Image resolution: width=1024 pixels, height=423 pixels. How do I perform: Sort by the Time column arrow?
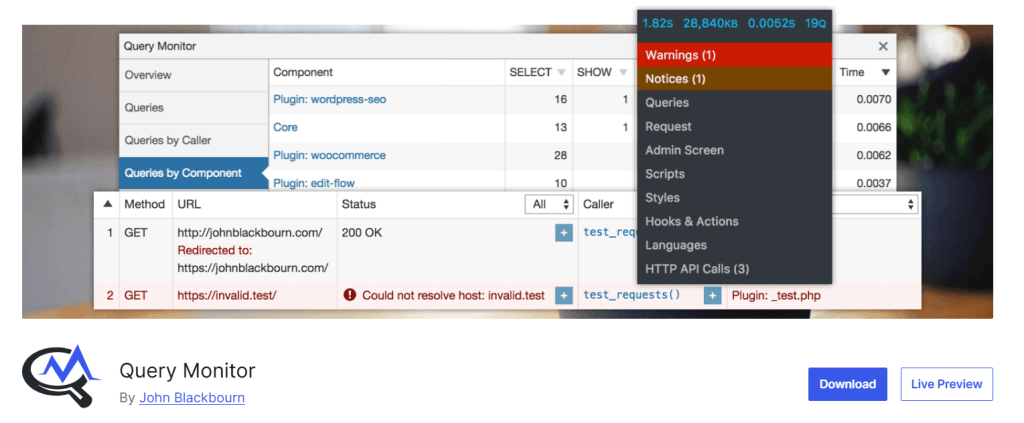pos(886,72)
